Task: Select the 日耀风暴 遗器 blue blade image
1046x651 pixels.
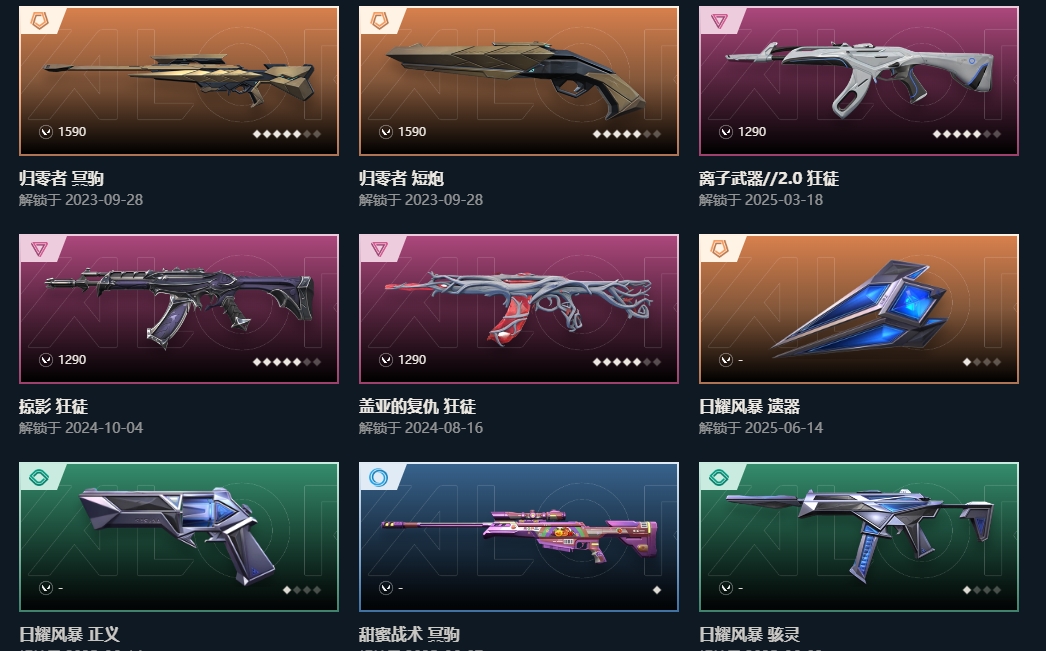Action: tap(859, 308)
